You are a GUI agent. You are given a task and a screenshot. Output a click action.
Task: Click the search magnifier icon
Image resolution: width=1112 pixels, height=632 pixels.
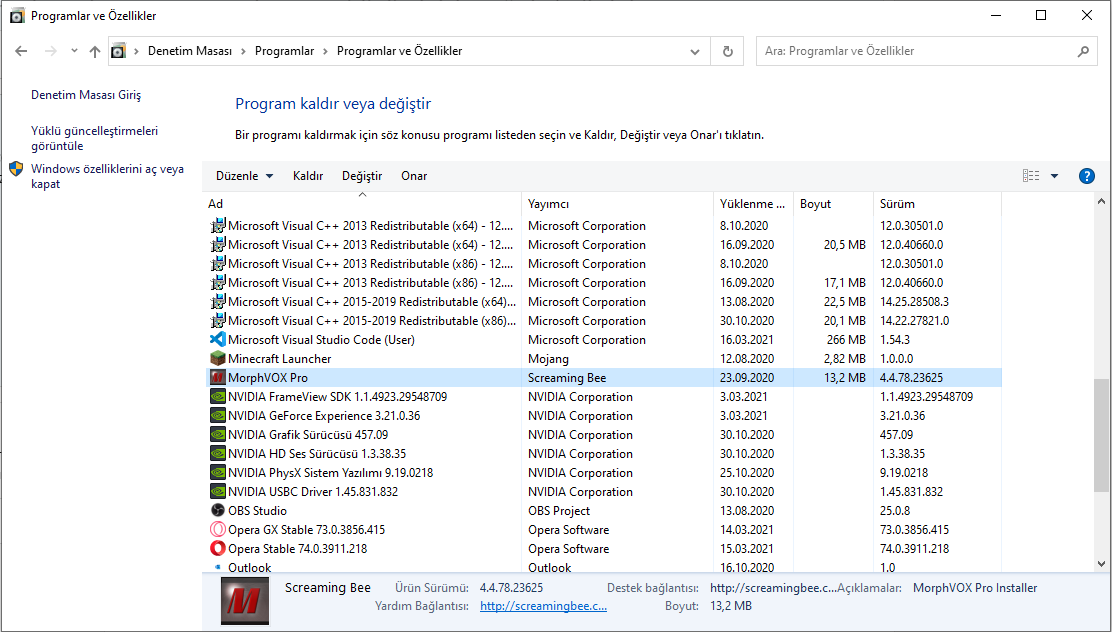1083,51
